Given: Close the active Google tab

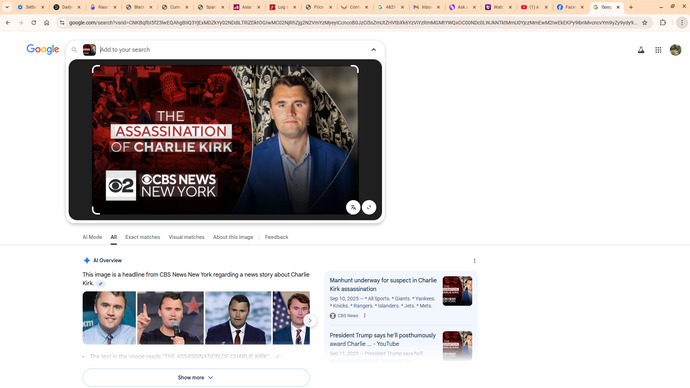Looking at the screenshot, I should 618,7.
